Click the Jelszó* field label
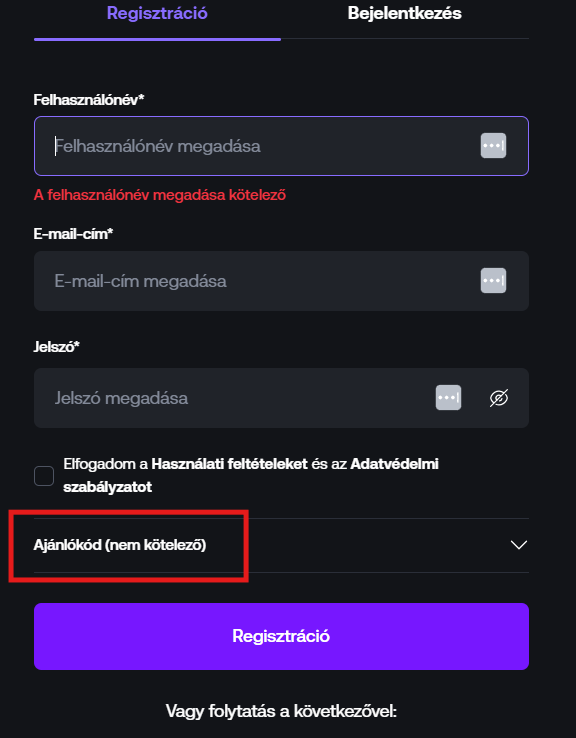Viewport: 576px width, 738px height. pos(56,347)
